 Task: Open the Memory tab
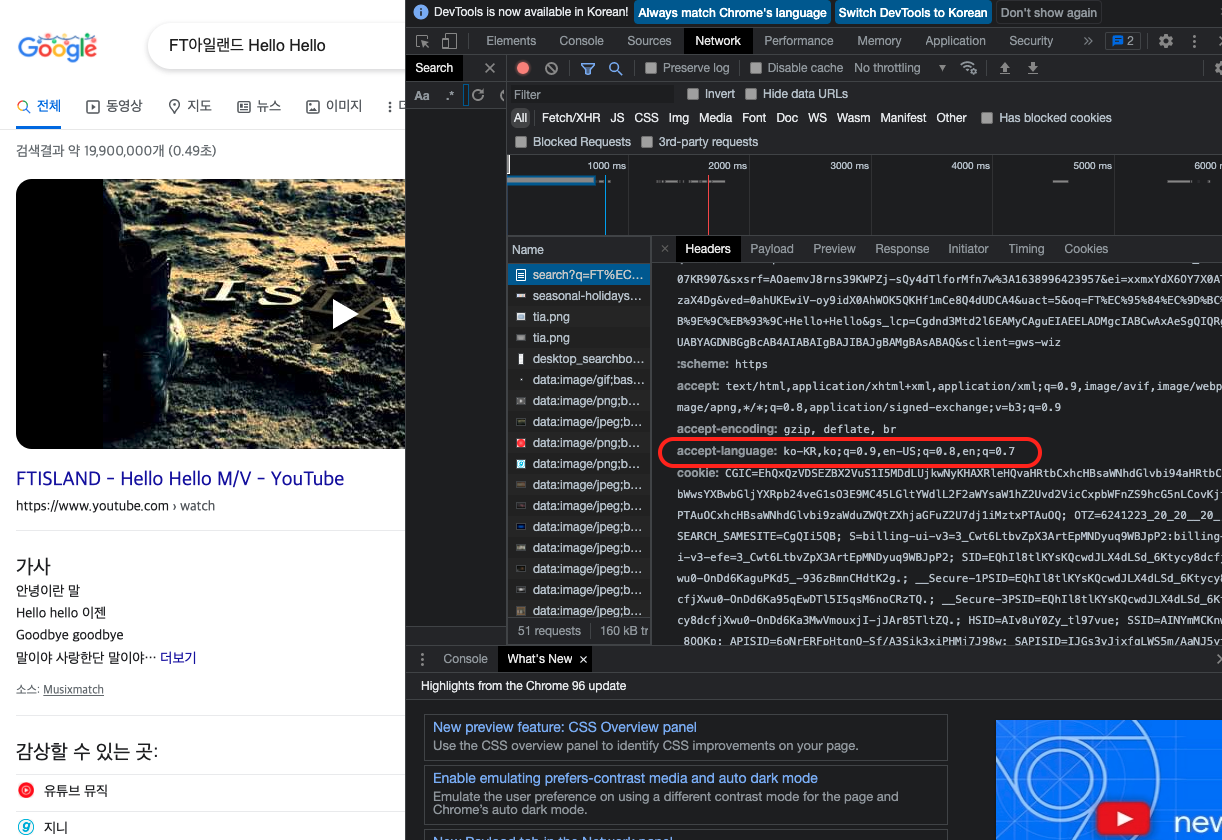pyautogui.click(x=879, y=41)
